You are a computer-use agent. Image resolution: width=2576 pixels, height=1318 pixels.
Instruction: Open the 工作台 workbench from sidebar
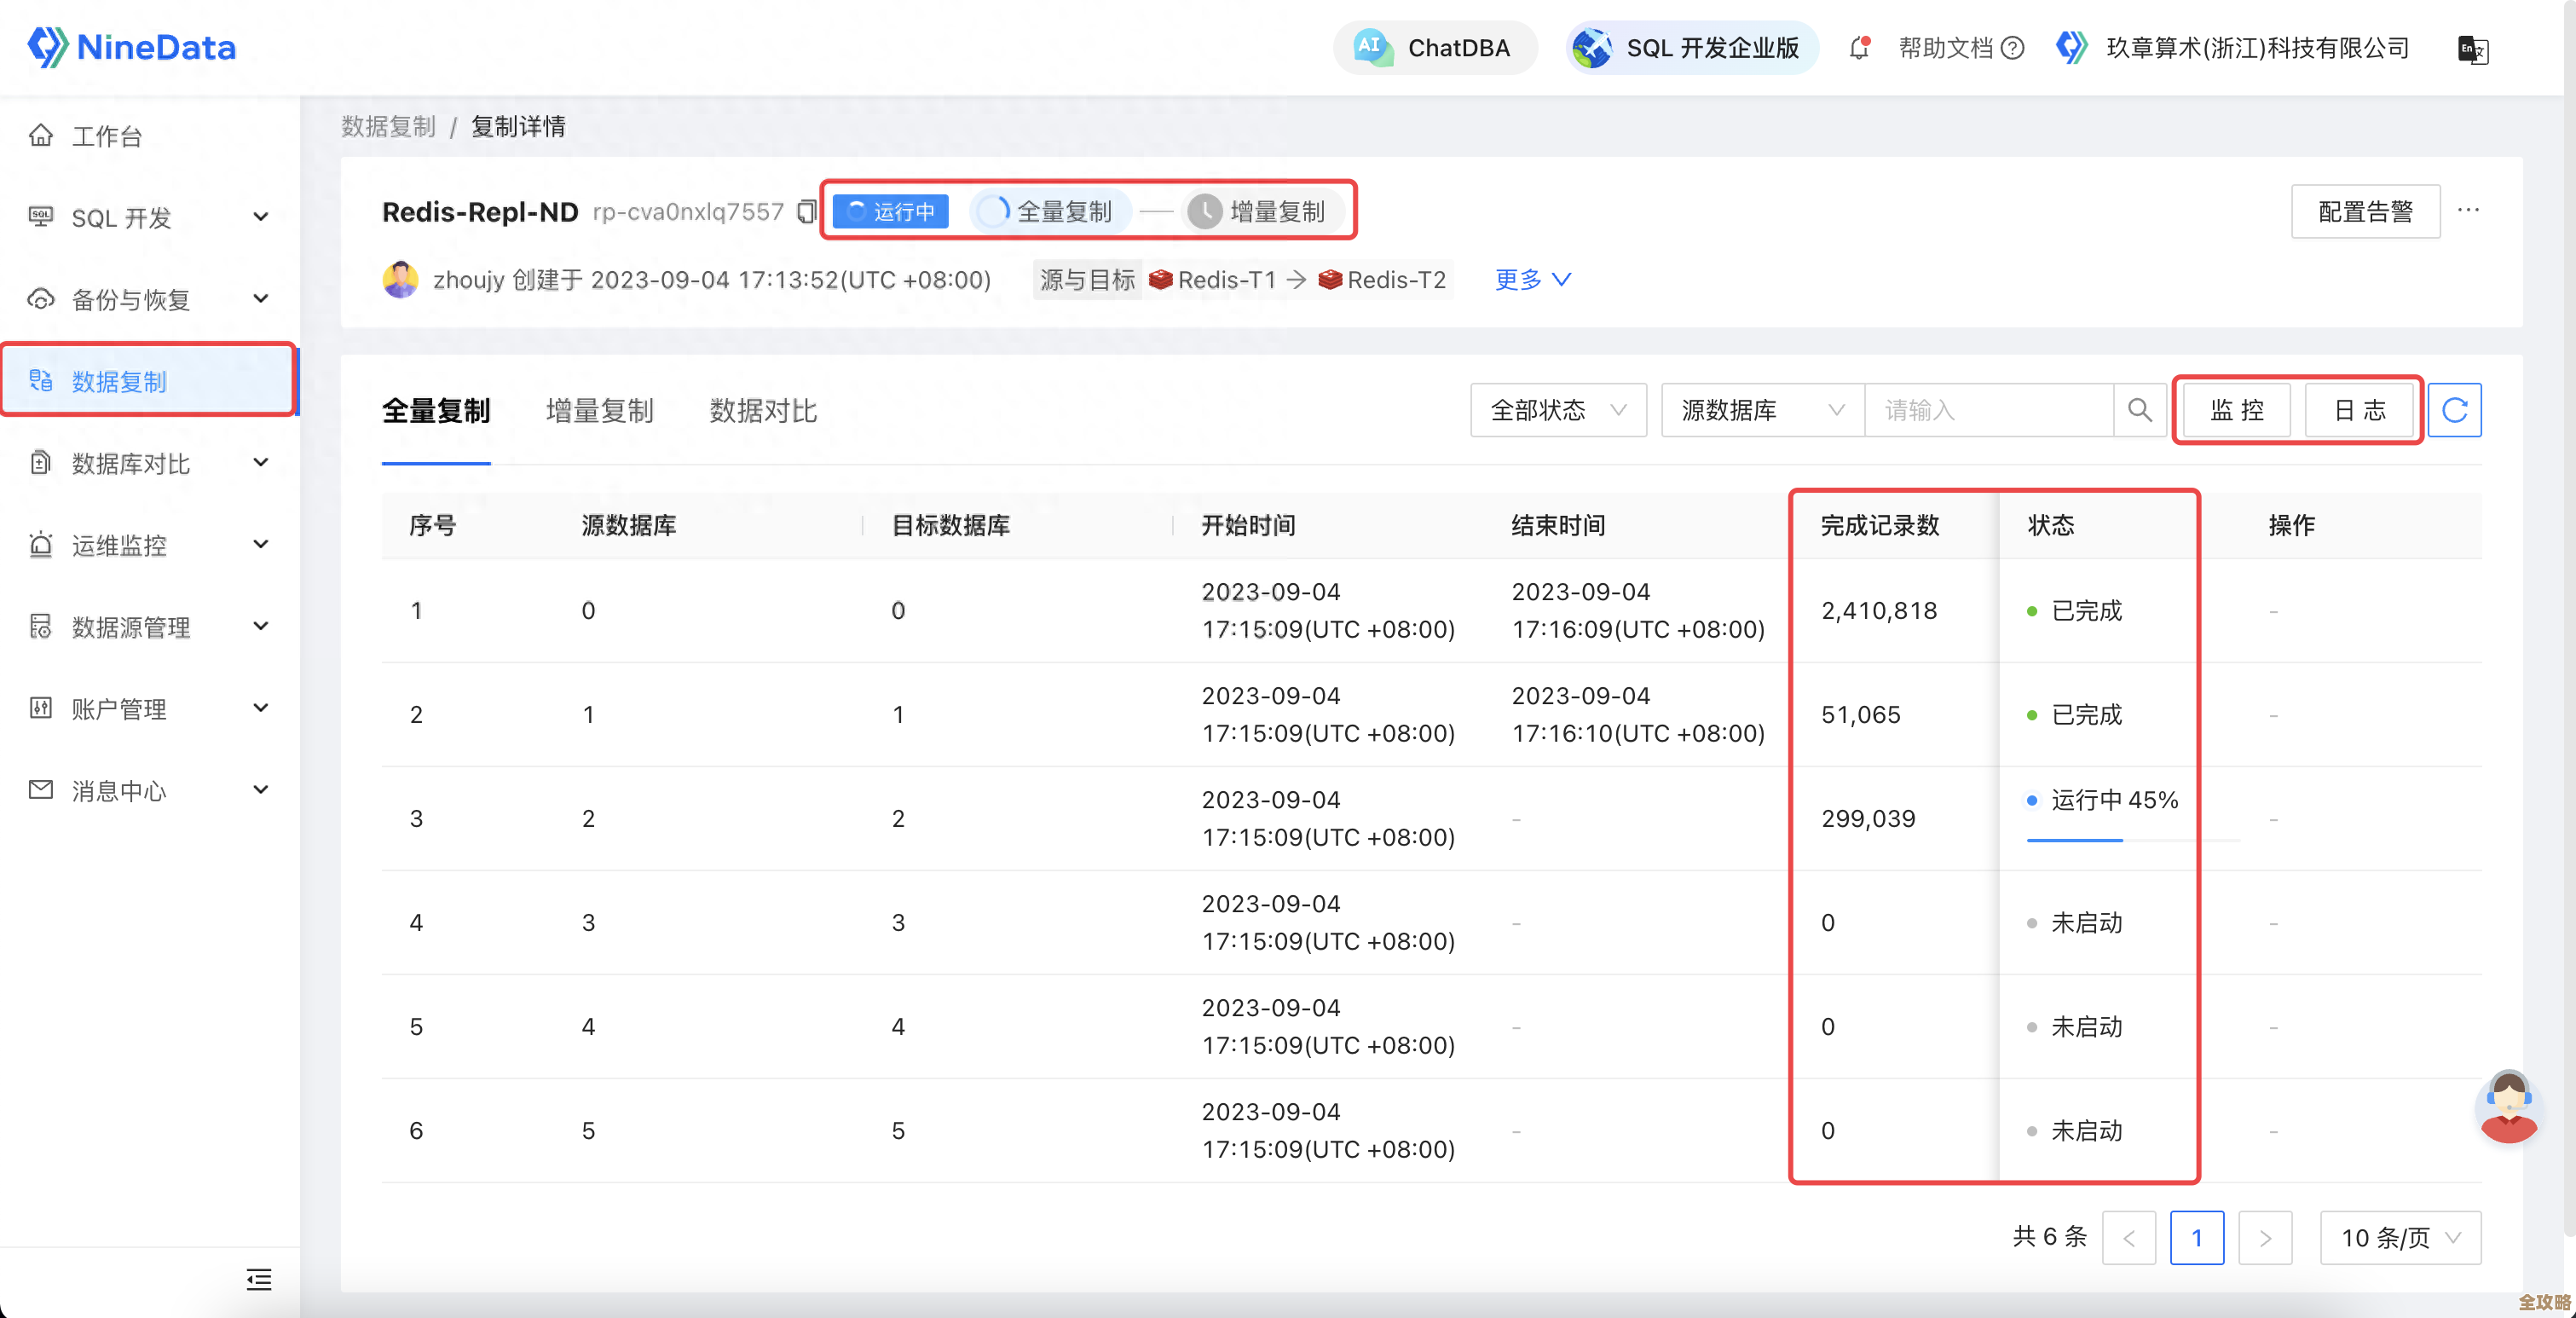coord(106,136)
